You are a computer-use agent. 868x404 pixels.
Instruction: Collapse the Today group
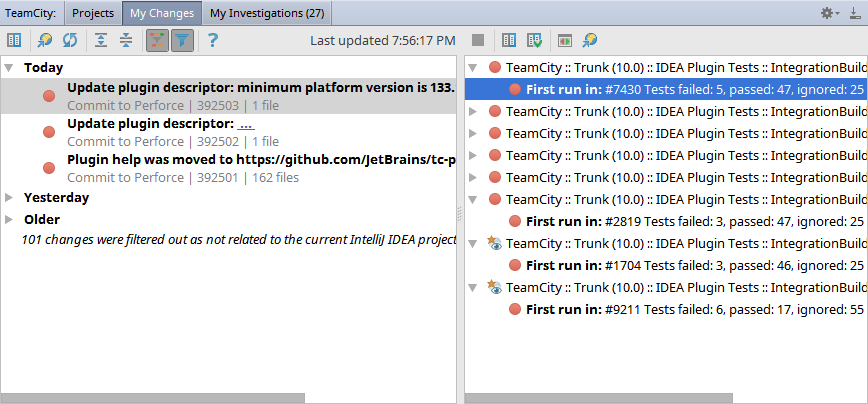click(x=9, y=68)
